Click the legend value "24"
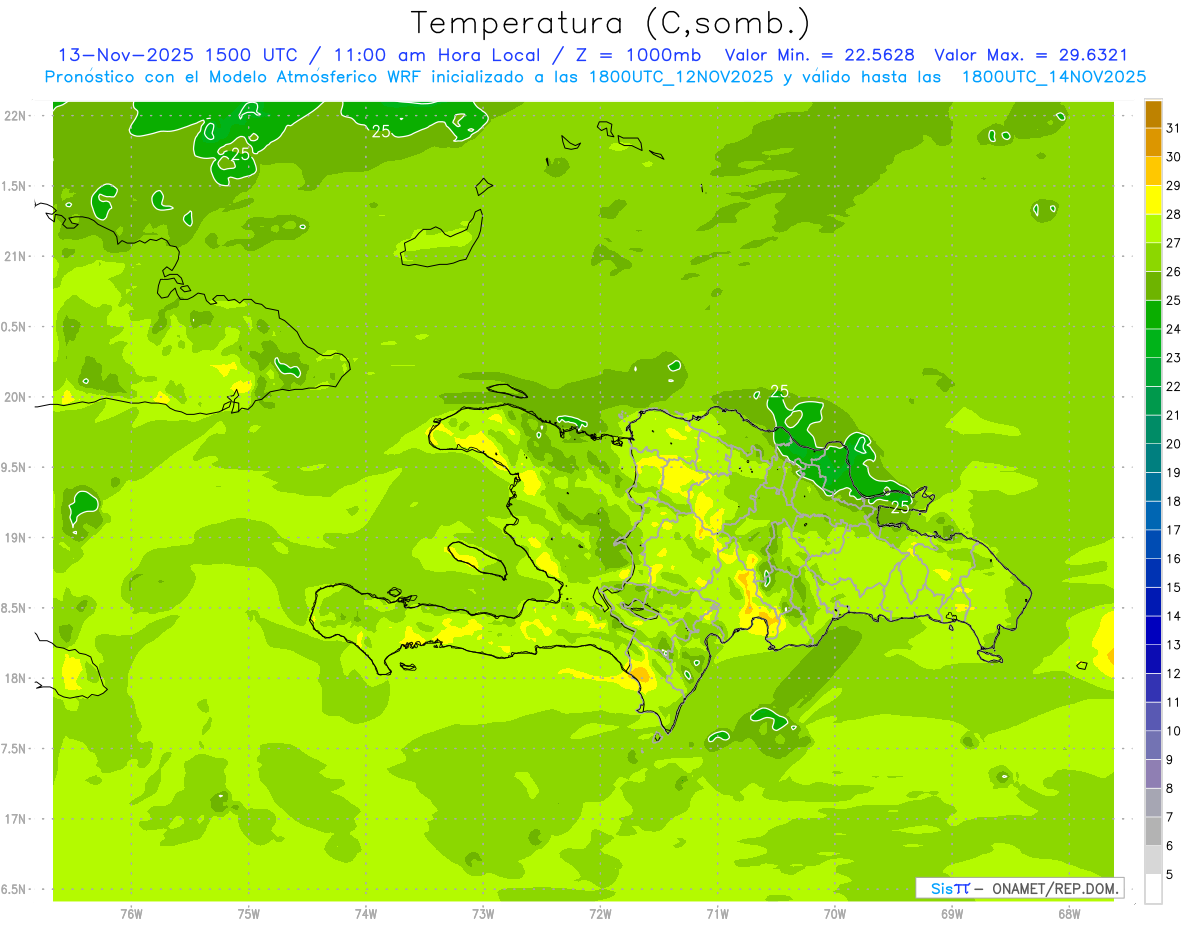Screen dimensions: 1200x927 1174,329
